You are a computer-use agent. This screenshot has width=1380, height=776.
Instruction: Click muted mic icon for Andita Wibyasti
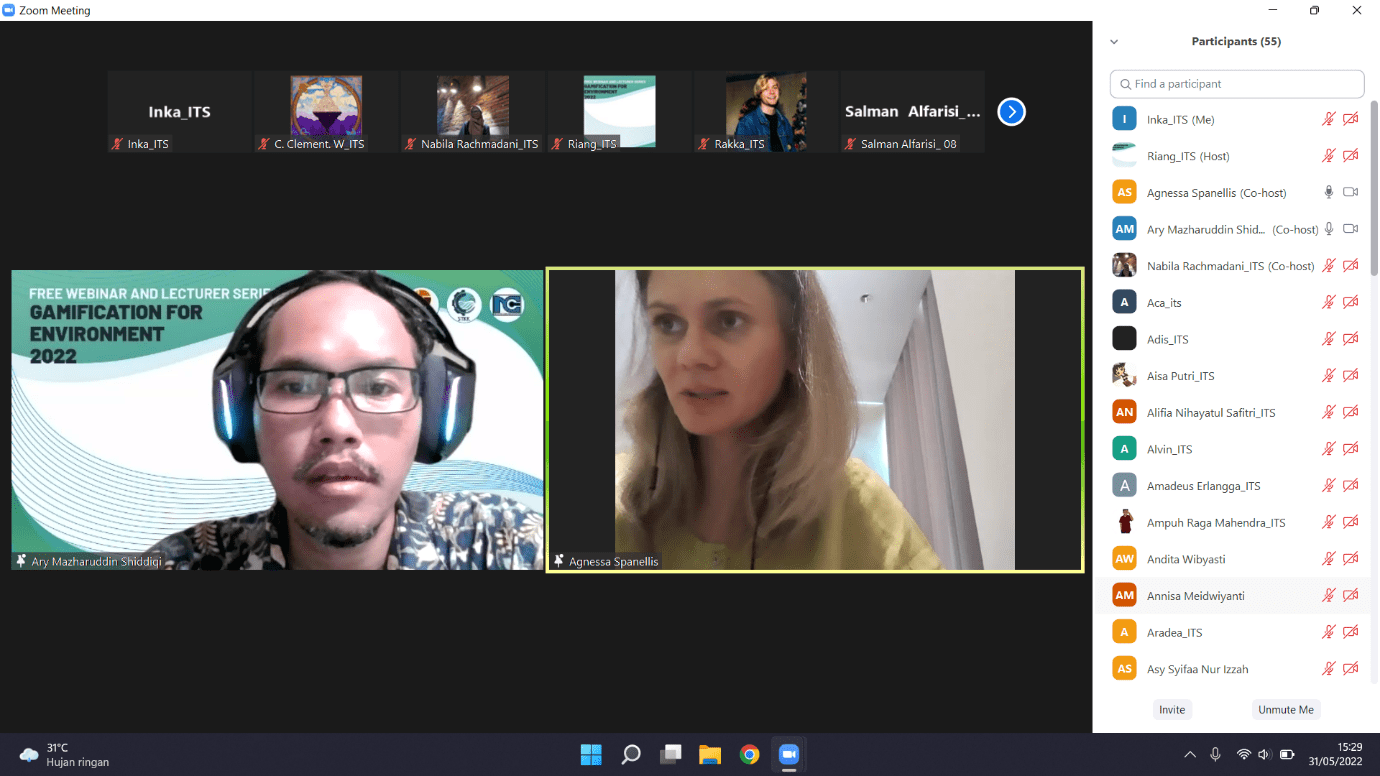(1329, 559)
